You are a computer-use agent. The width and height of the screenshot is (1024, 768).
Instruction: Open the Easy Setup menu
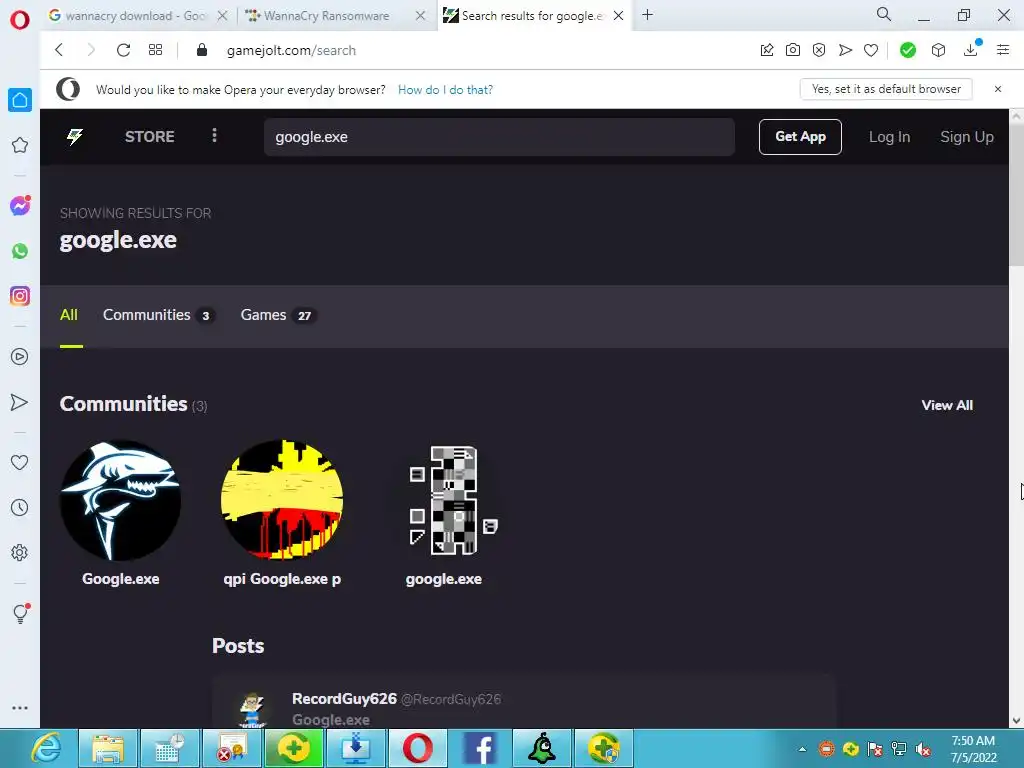coord(1003,50)
